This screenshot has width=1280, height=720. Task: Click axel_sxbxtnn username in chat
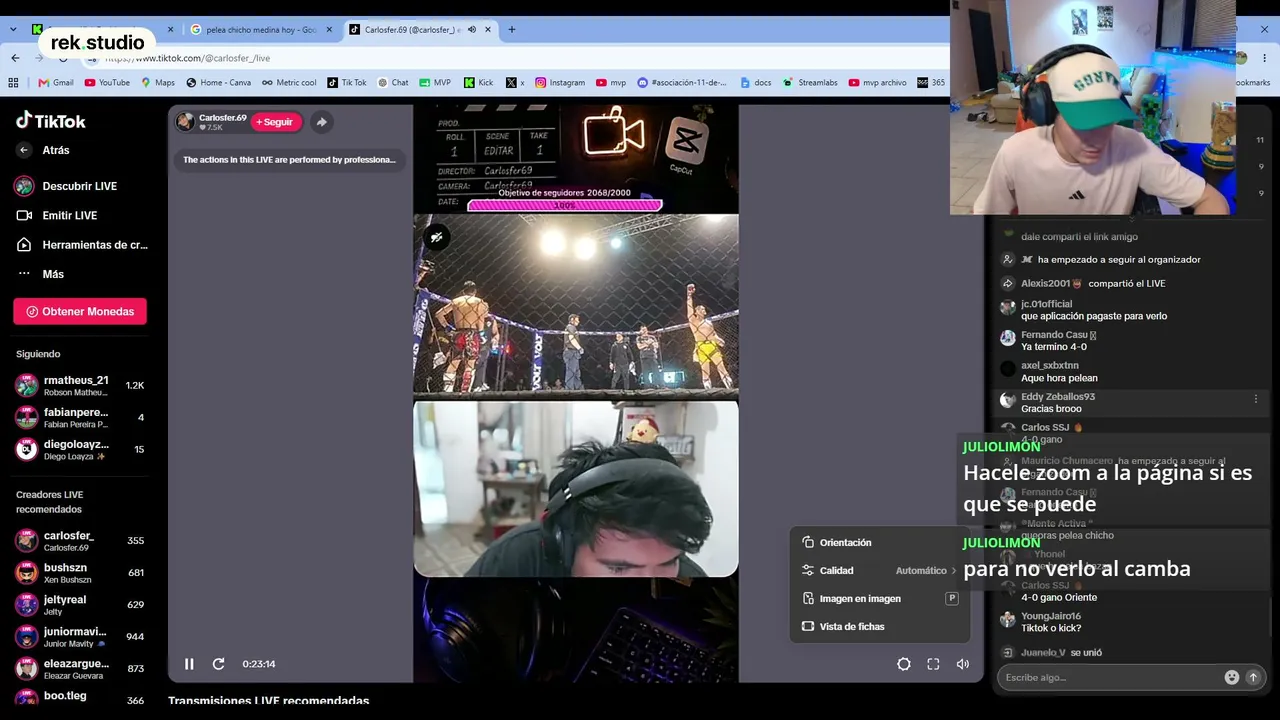pos(1050,366)
